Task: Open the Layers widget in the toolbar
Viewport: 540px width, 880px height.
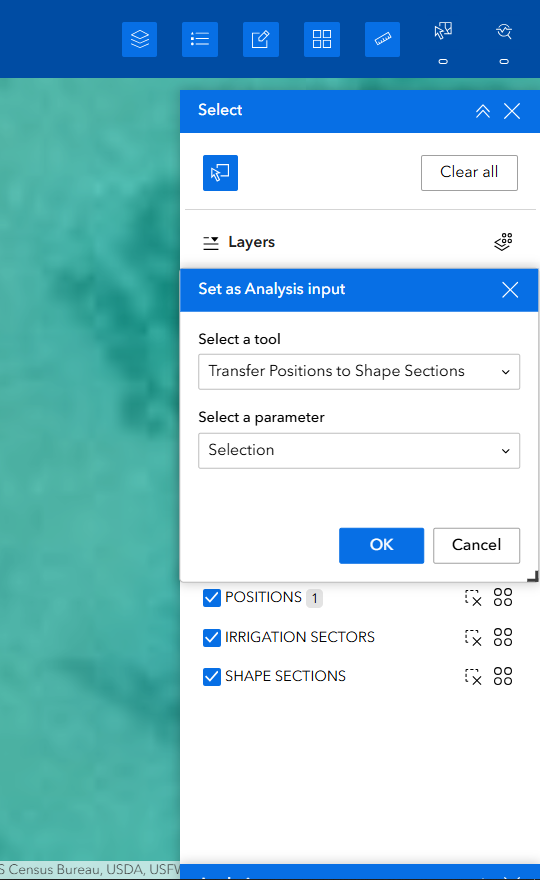Action: pyautogui.click(x=139, y=39)
